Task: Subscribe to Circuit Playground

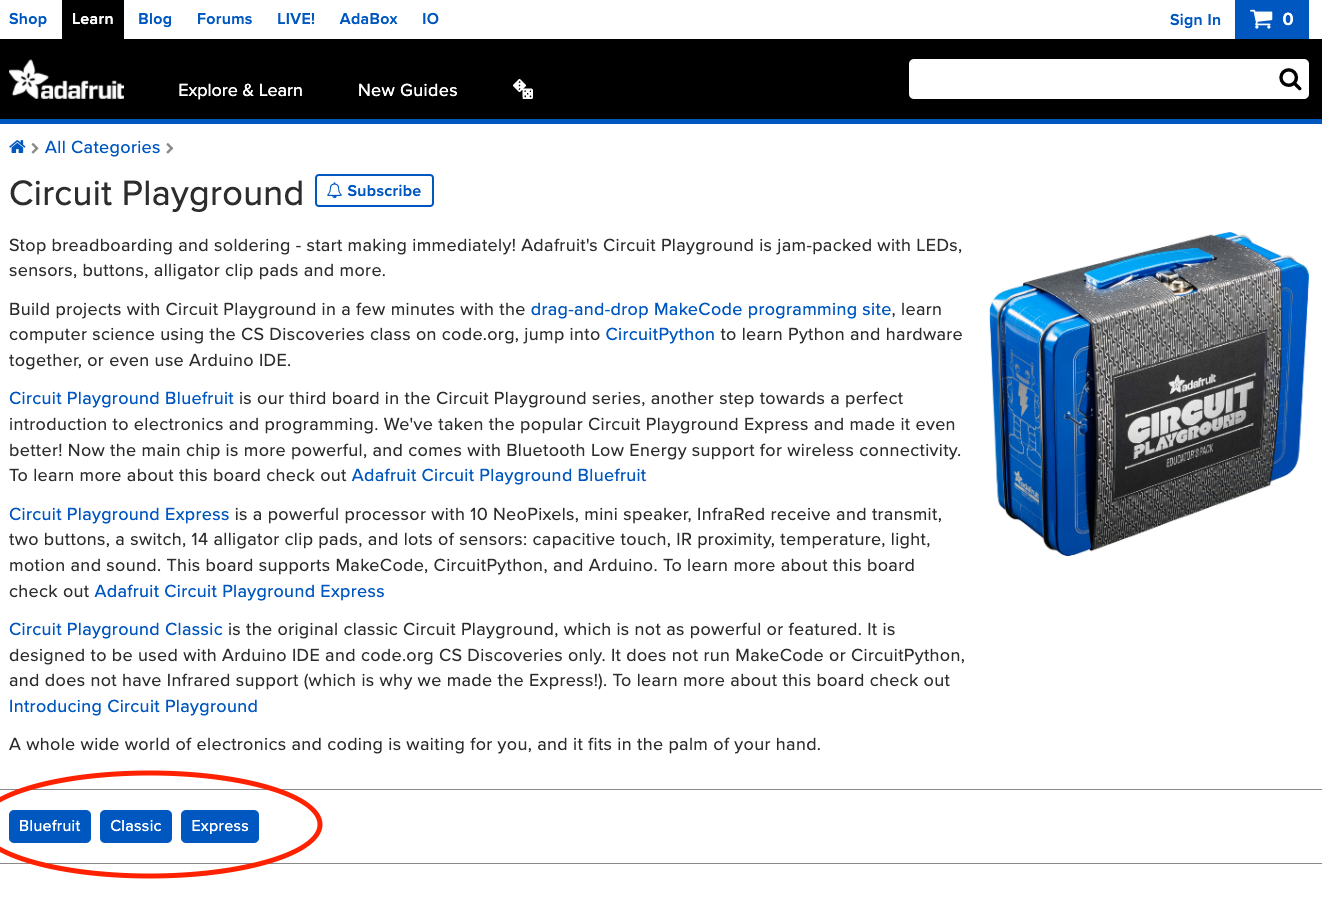Action: tap(374, 190)
